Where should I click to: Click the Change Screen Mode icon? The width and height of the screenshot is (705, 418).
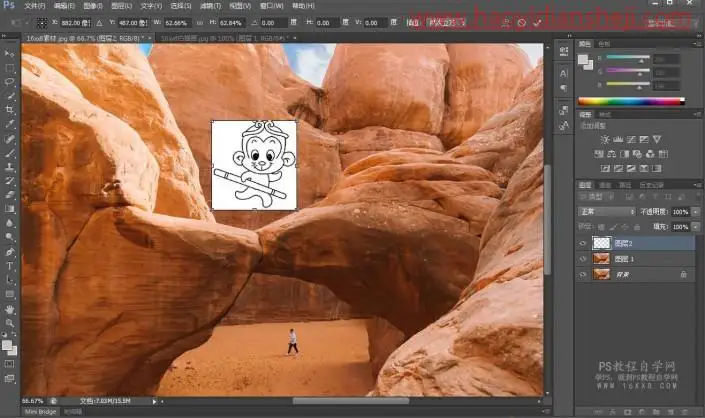coord(9,379)
